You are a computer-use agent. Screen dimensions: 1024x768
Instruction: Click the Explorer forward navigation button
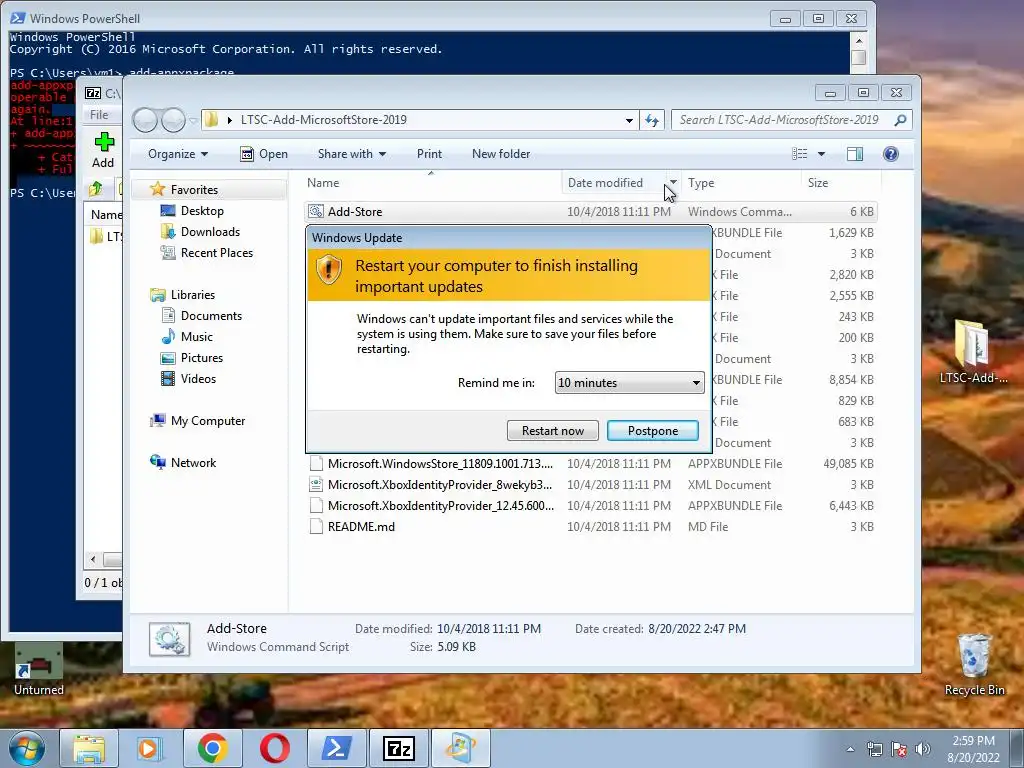coord(173,120)
